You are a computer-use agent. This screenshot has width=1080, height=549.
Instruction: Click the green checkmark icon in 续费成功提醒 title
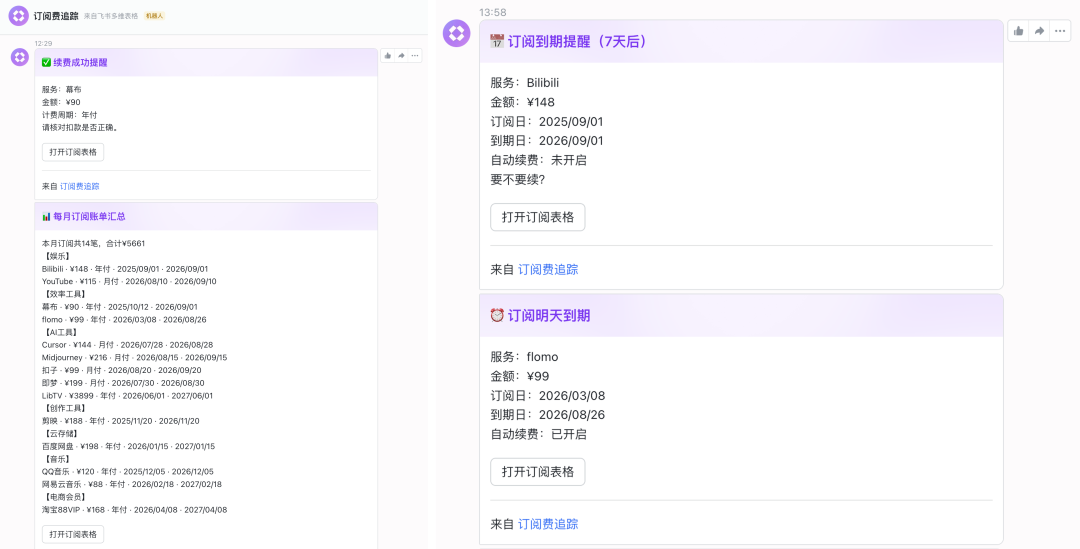(x=46, y=63)
